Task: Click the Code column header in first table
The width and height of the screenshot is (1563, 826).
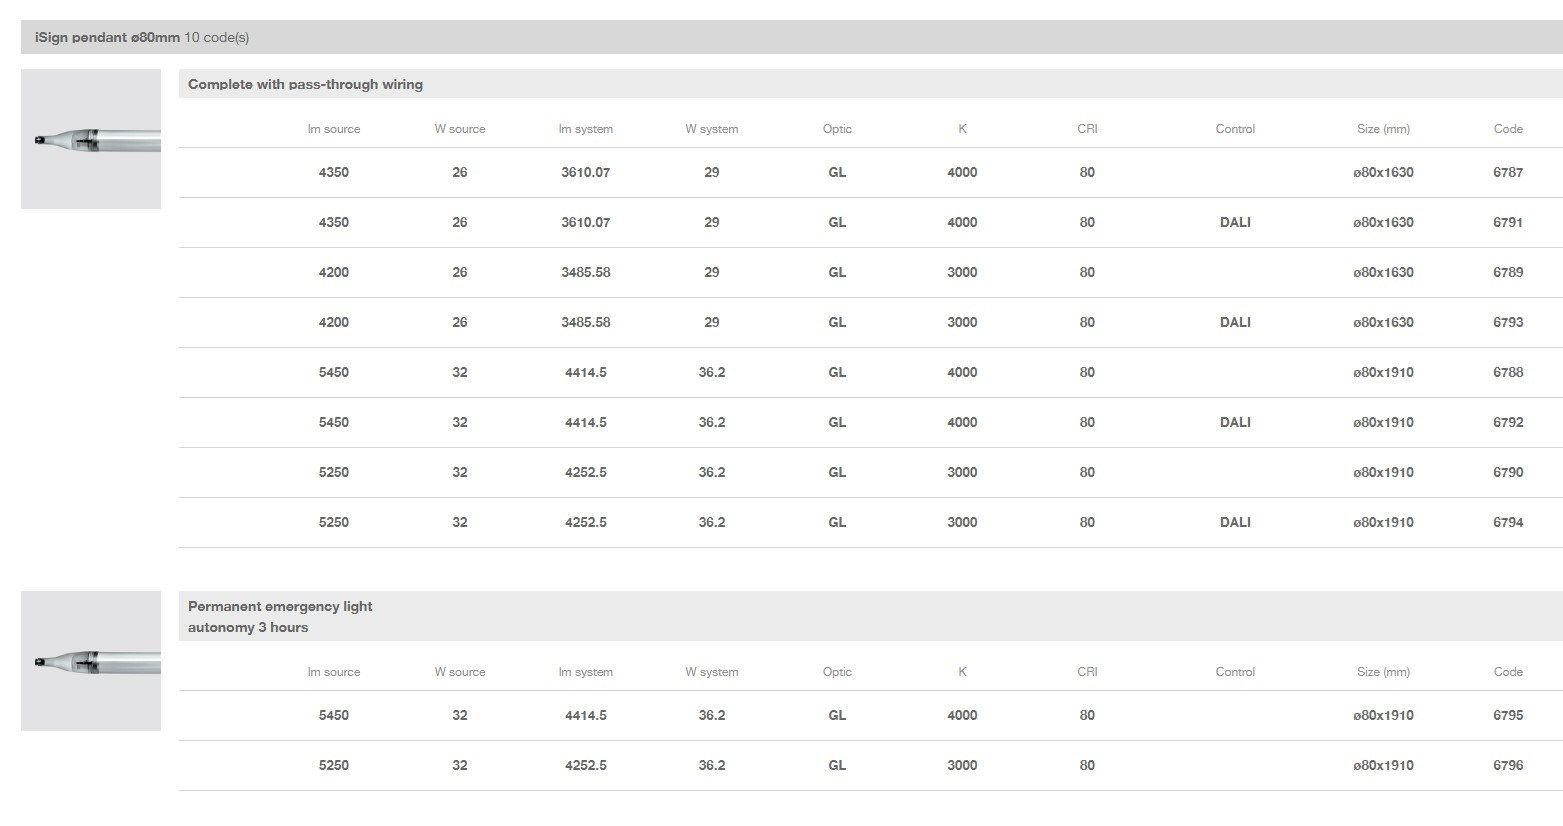Action: 1507,129
